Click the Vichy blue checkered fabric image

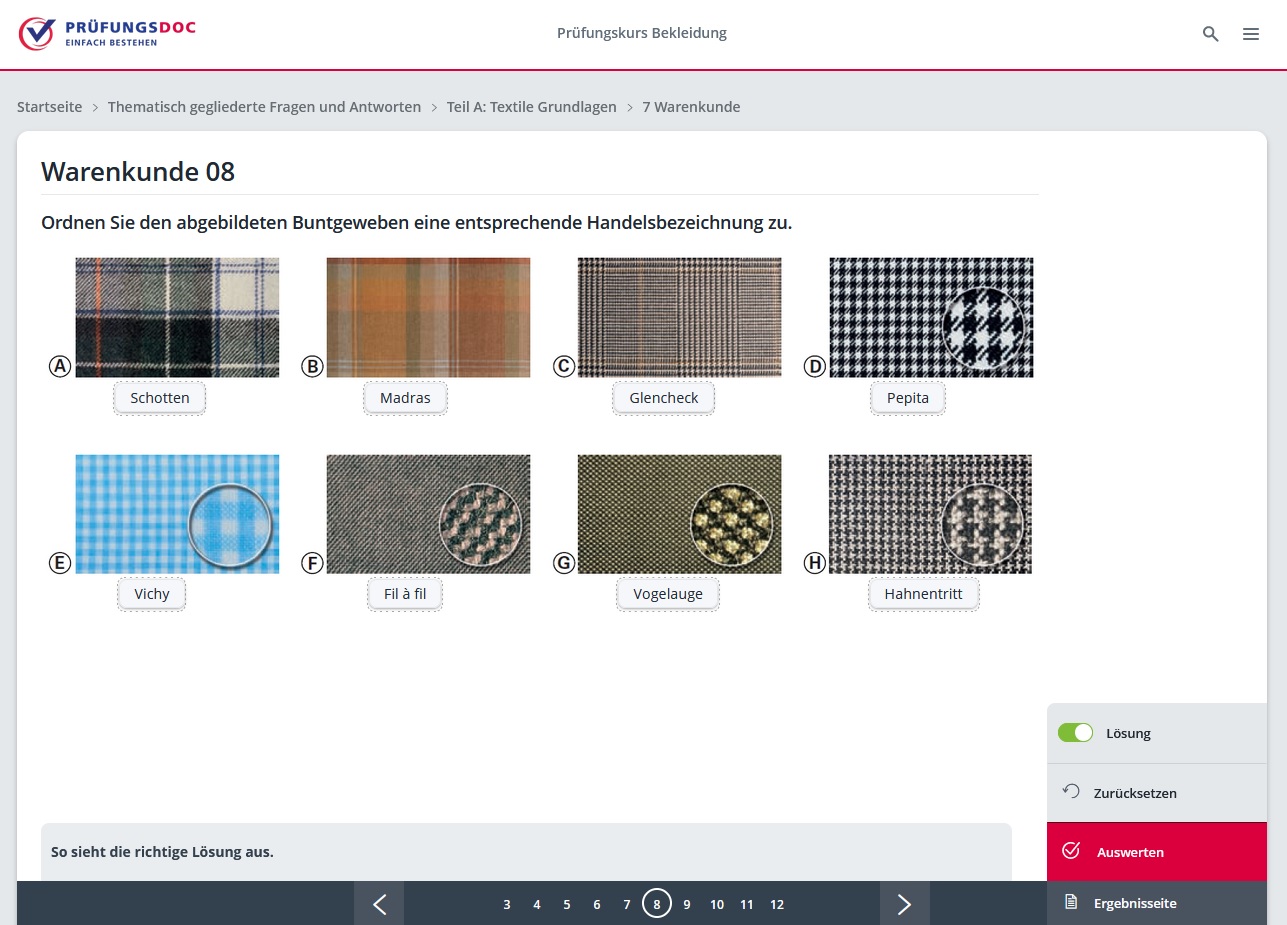coord(177,514)
